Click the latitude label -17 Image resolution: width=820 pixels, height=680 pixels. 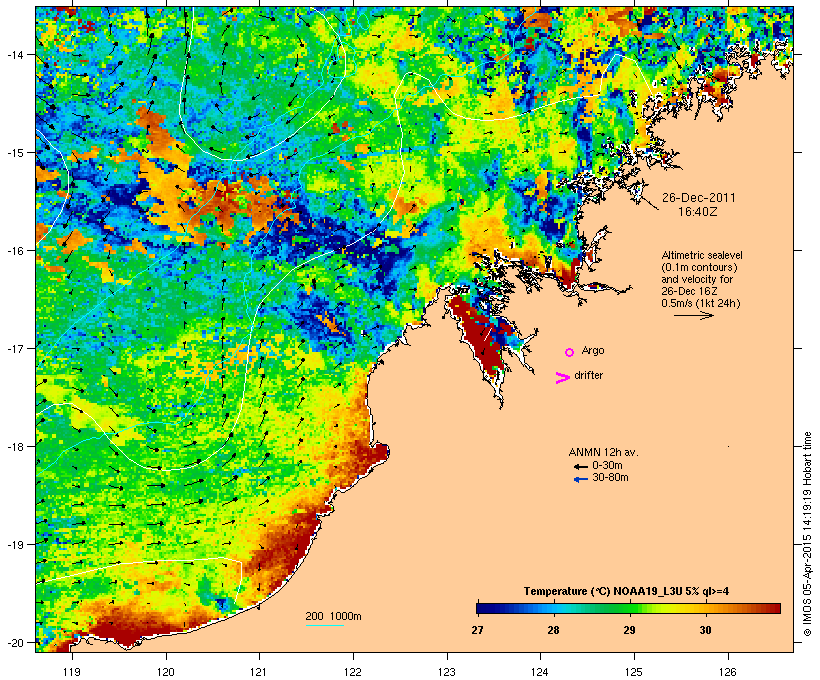pyautogui.click(x=14, y=348)
